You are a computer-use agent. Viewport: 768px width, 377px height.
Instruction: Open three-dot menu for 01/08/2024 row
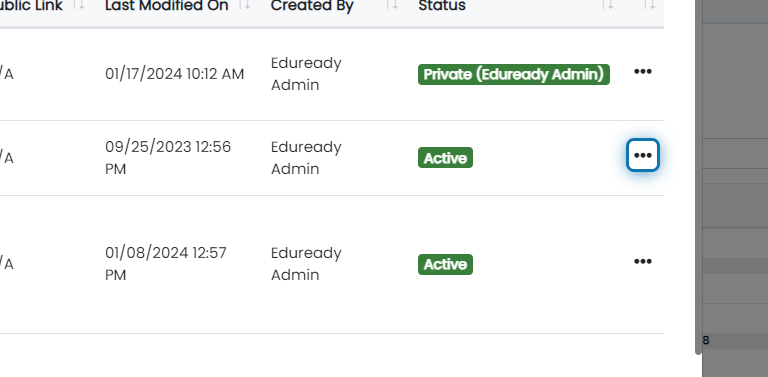[643, 261]
